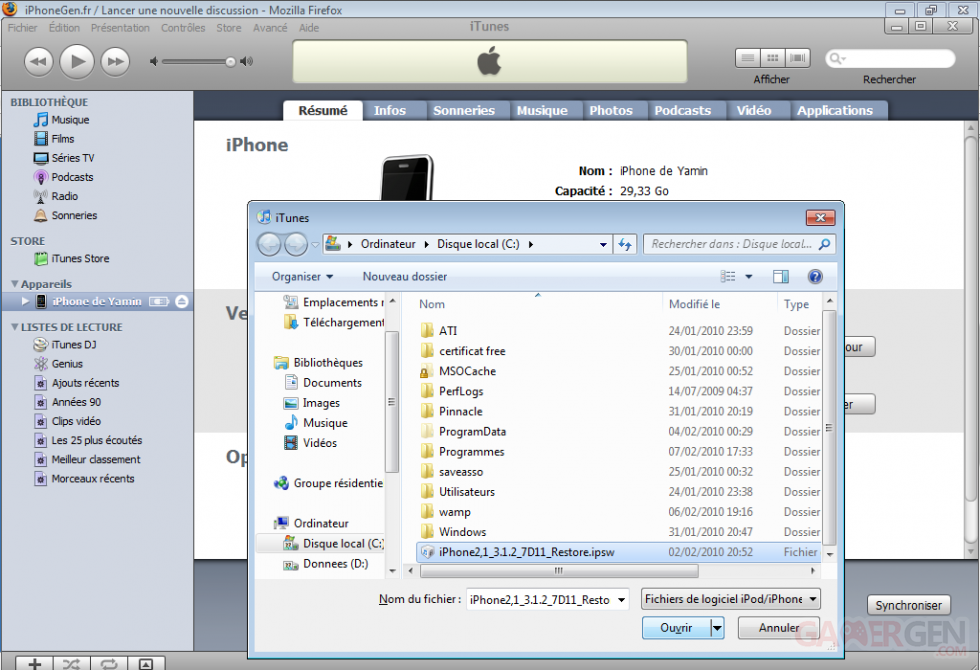980x670 pixels.
Task: Click the add playlist plus button
Action: pyautogui.click(x=34, y=663)
